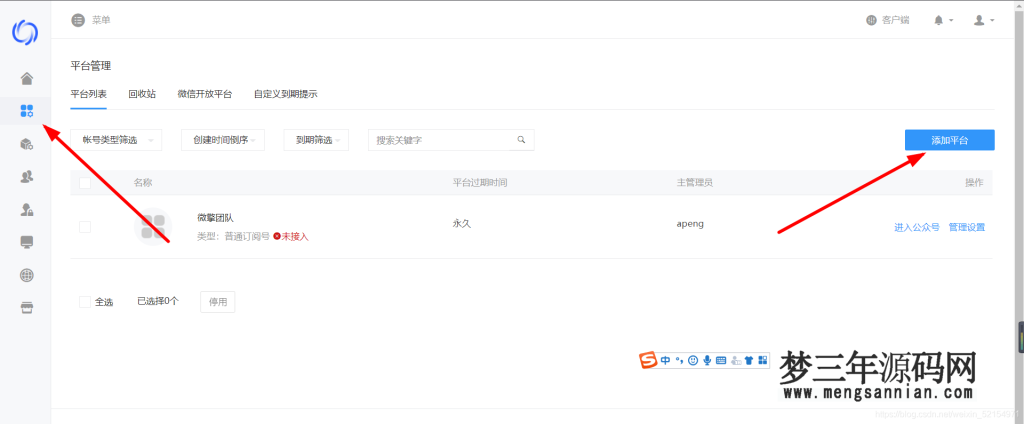
Task: Switch to the 平台列表 tab
Action: [x=89, y=94]
